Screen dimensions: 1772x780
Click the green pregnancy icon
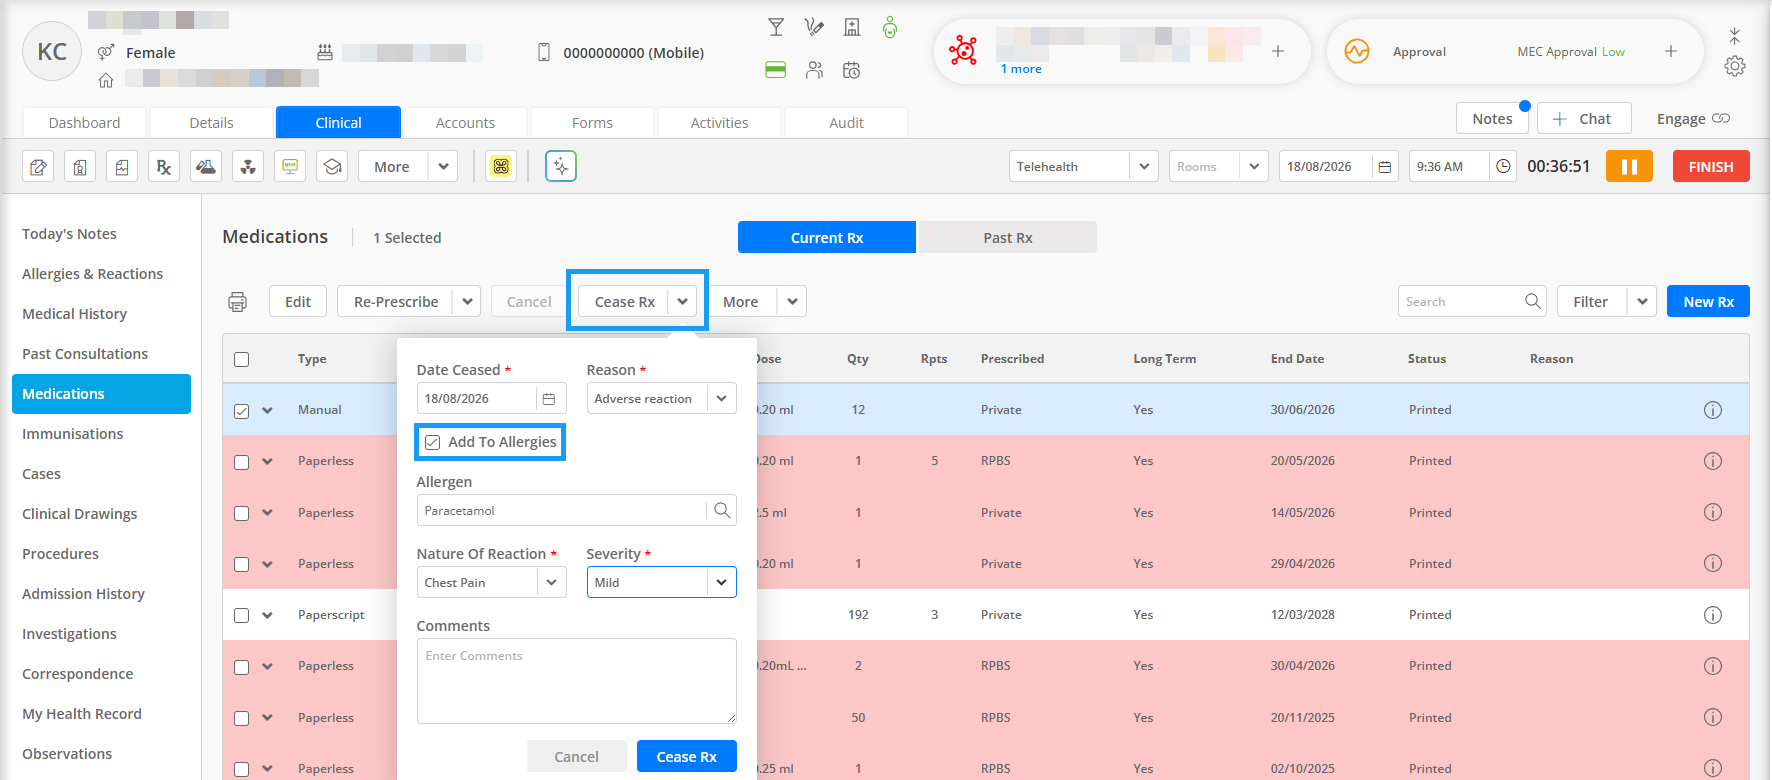point(890,27)
